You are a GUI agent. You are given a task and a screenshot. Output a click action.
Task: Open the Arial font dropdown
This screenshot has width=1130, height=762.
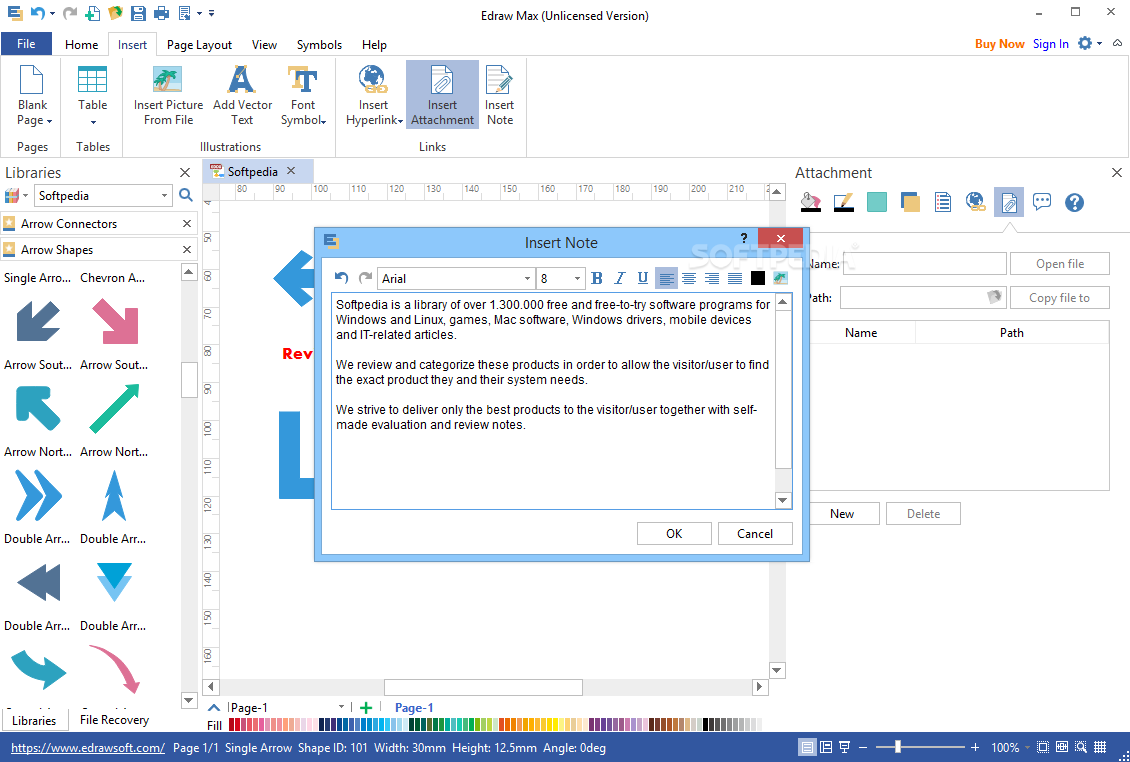(528, 279)
